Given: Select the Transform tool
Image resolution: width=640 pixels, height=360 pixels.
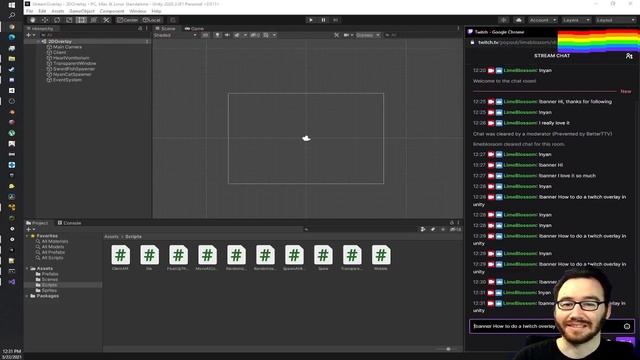Looking at the screenshot, I should coord(94,20).
